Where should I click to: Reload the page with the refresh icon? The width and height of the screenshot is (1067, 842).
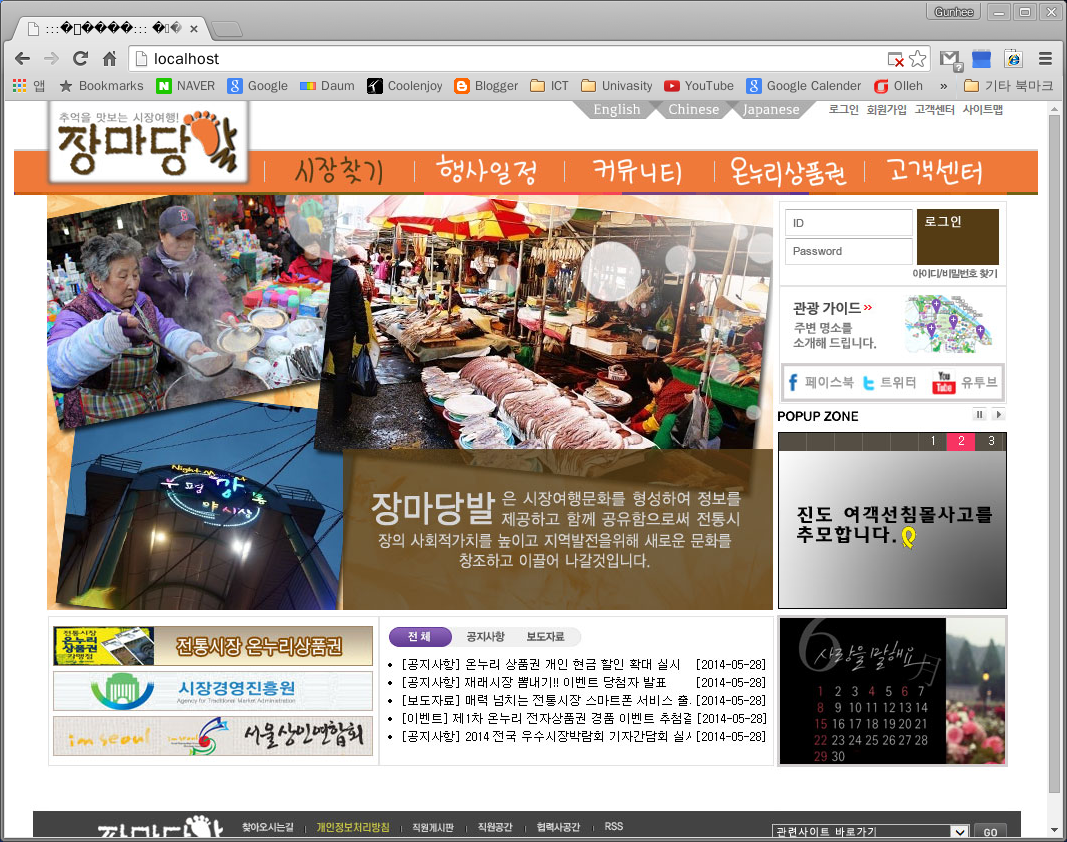[80, 59]
